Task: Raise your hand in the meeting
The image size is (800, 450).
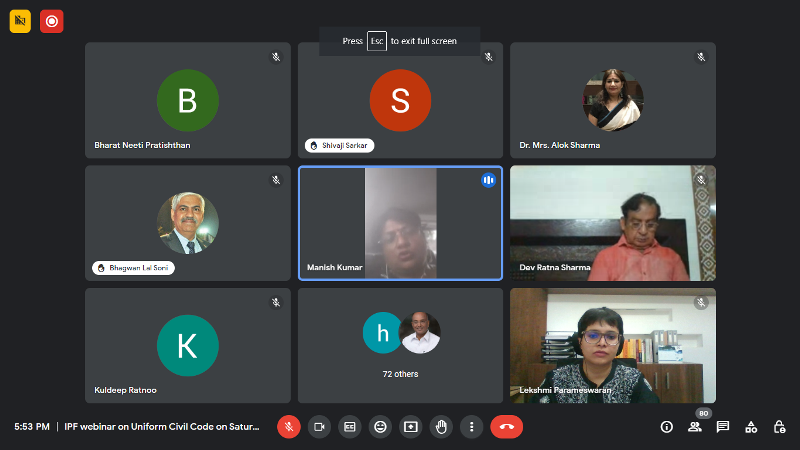Action: pos(441,426)
